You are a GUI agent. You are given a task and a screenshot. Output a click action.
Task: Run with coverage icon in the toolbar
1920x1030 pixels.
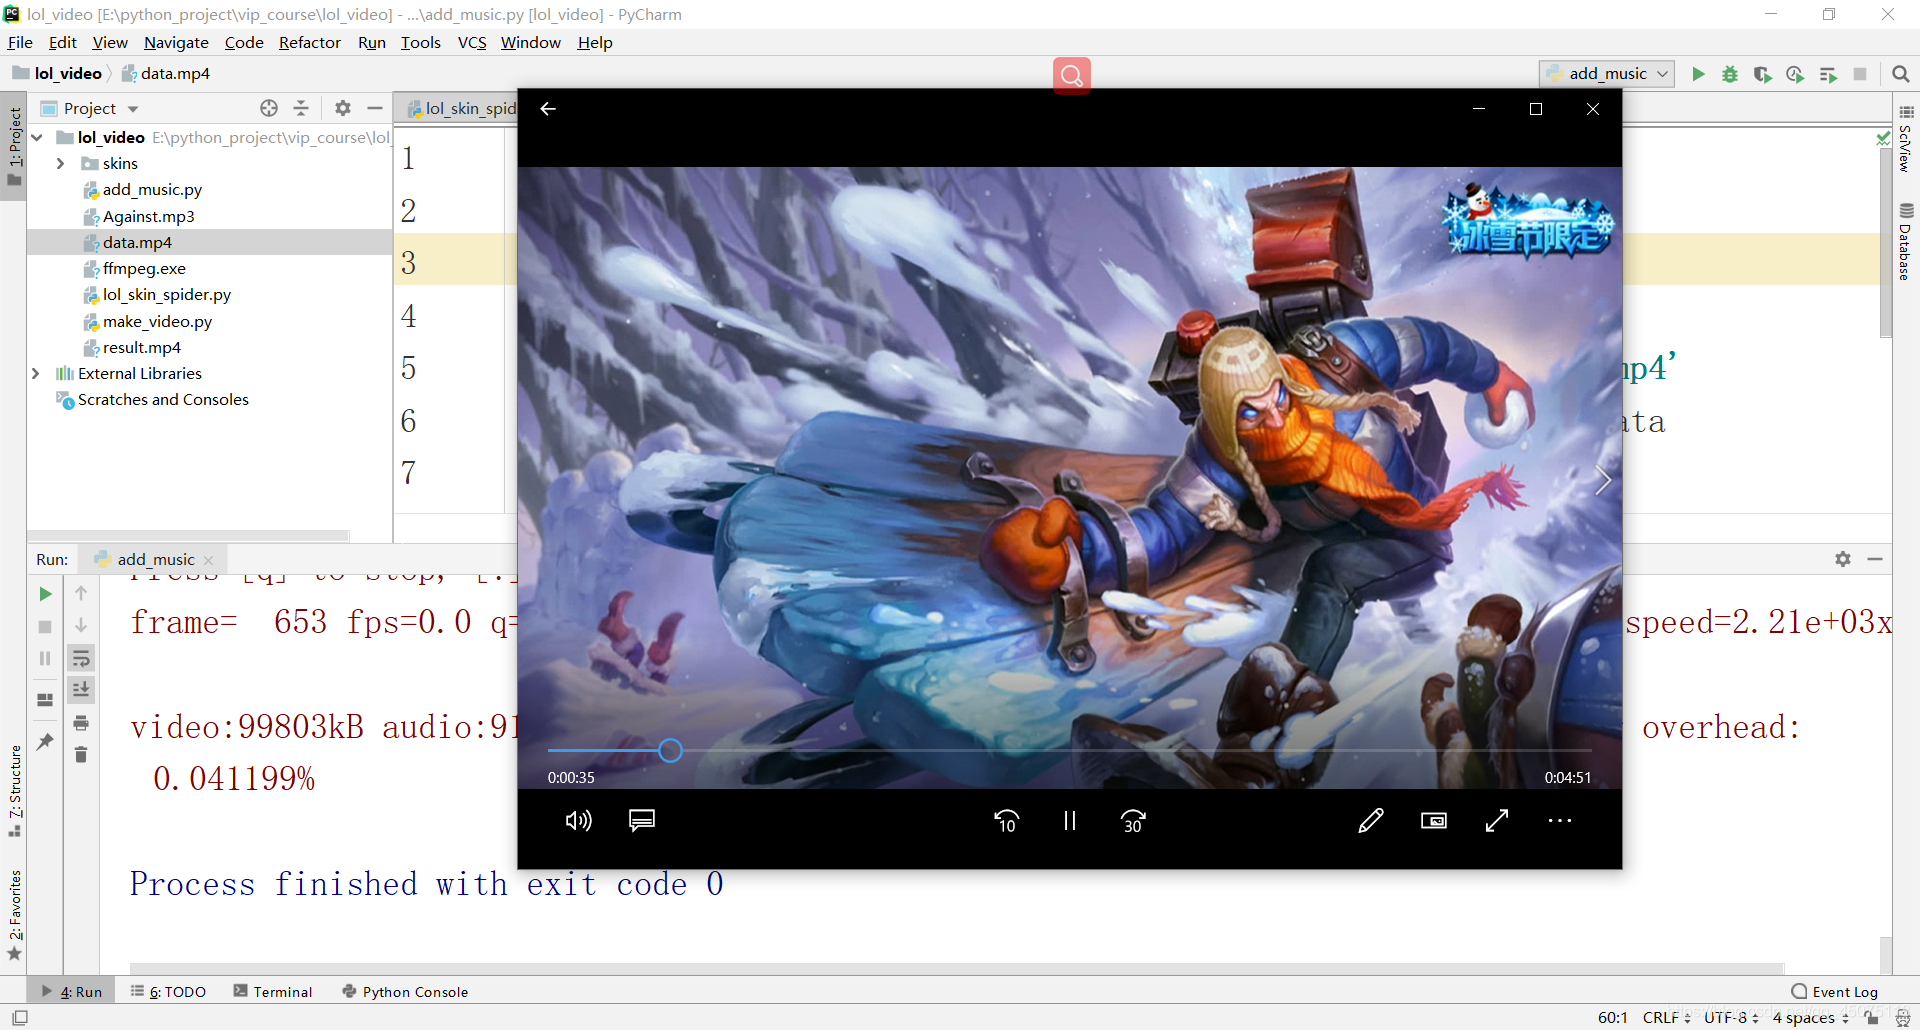(x=1762, y=74)
